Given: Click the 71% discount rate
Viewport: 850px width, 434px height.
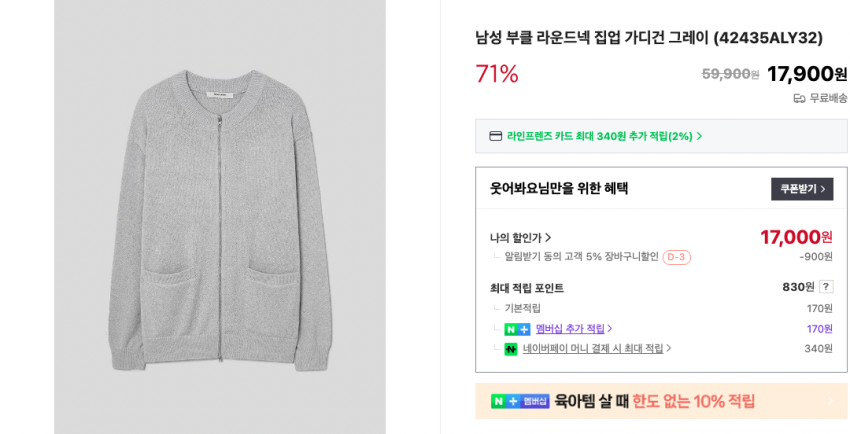Looking at the screenshot, I should 497,74.
